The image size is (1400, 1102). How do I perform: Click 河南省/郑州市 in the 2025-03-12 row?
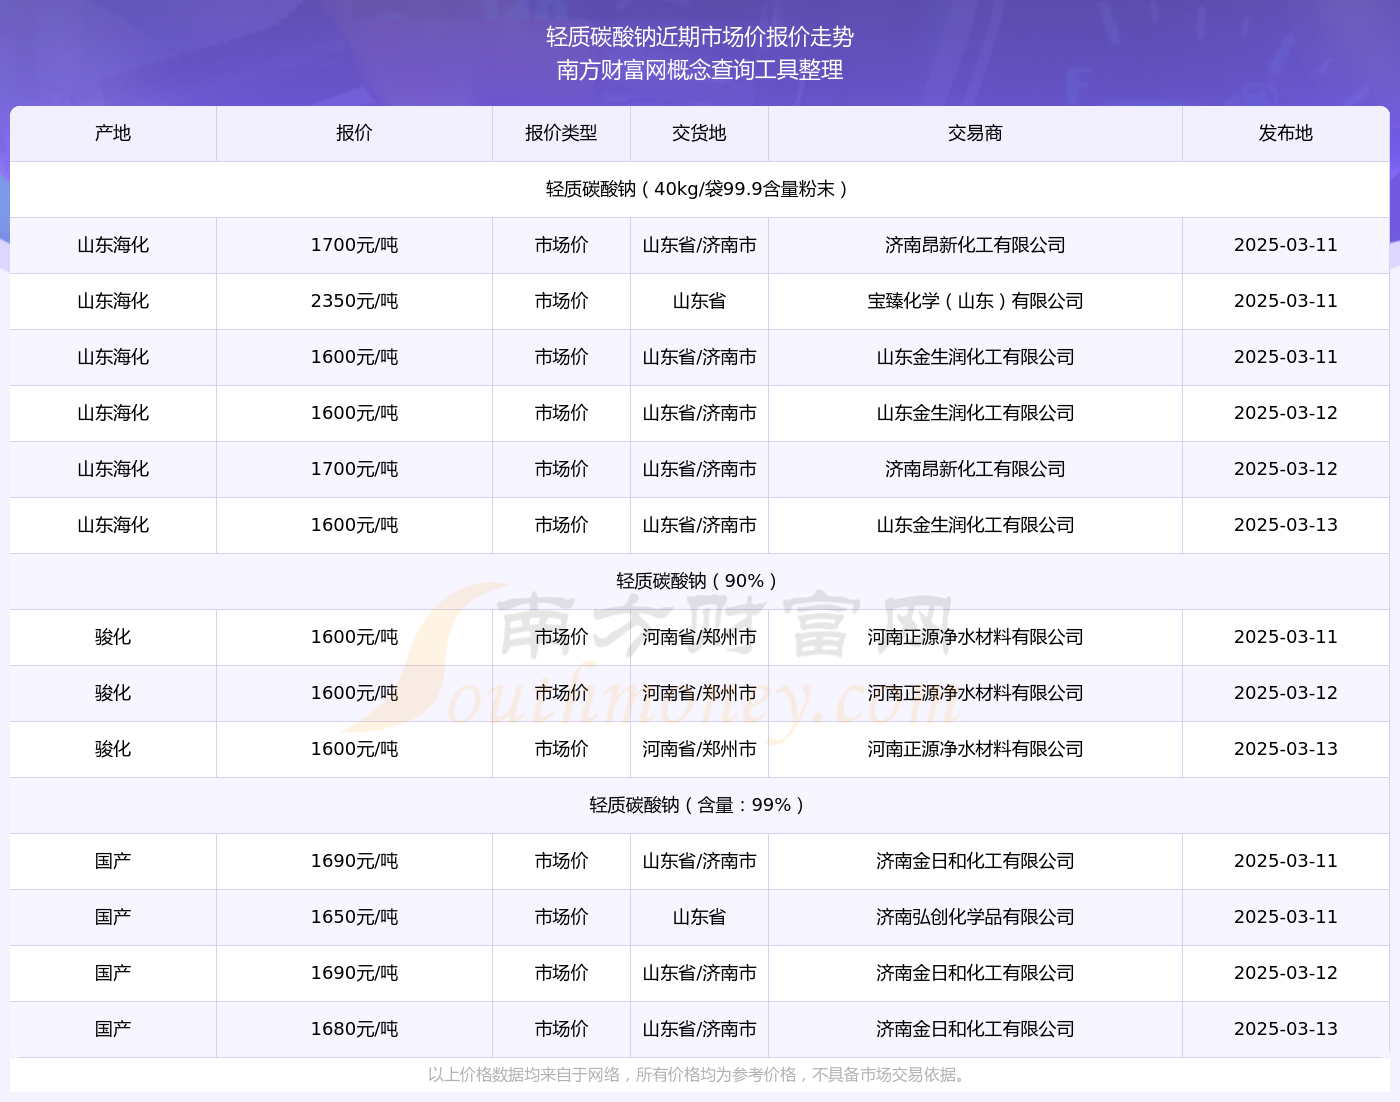point(699,693)
